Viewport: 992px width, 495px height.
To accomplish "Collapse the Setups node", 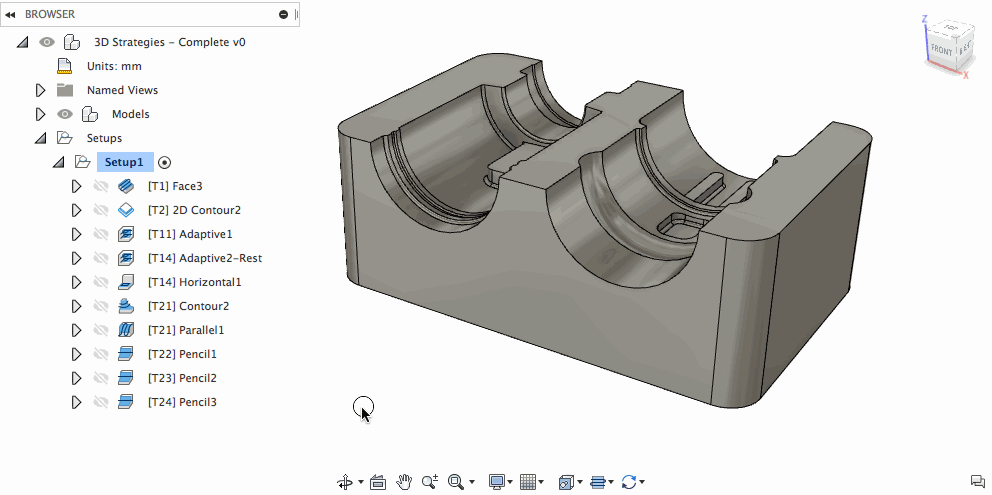I will [41, 138].
